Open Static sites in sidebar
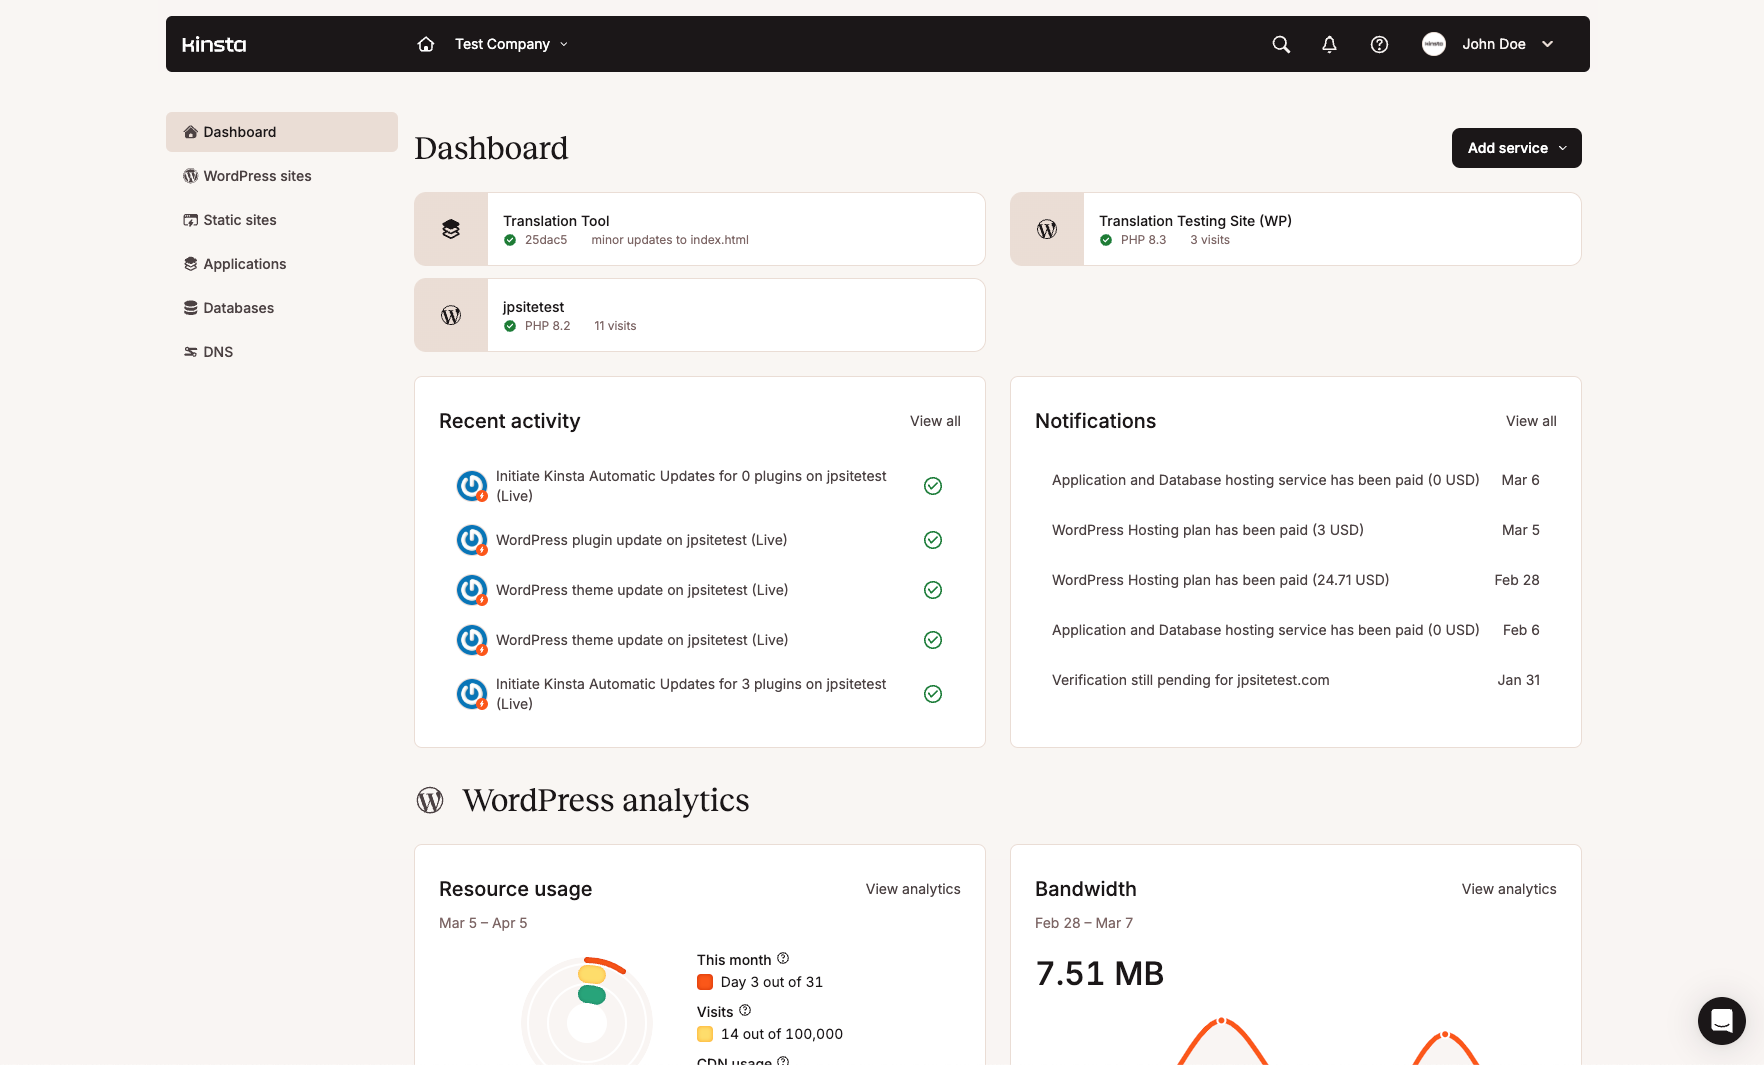 (x=282, y=220)
